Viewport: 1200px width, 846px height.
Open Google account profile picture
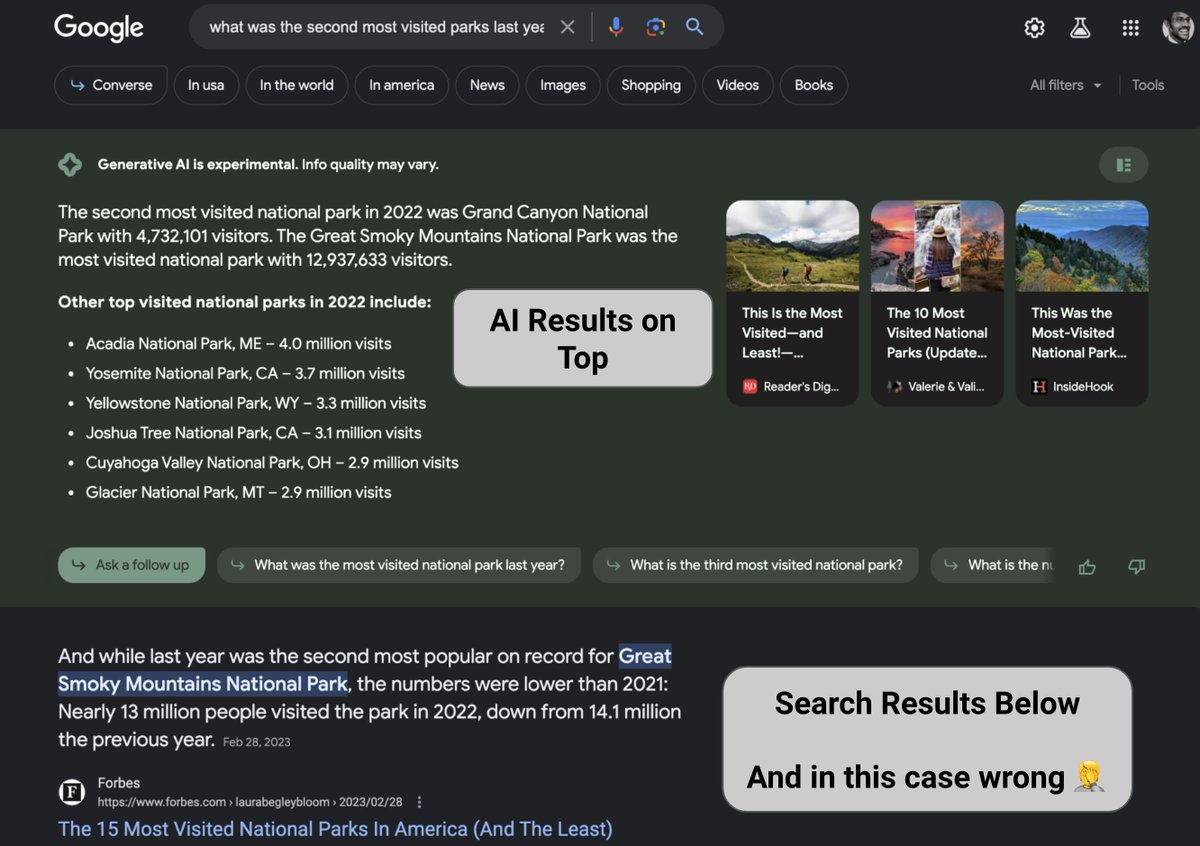1180,28
